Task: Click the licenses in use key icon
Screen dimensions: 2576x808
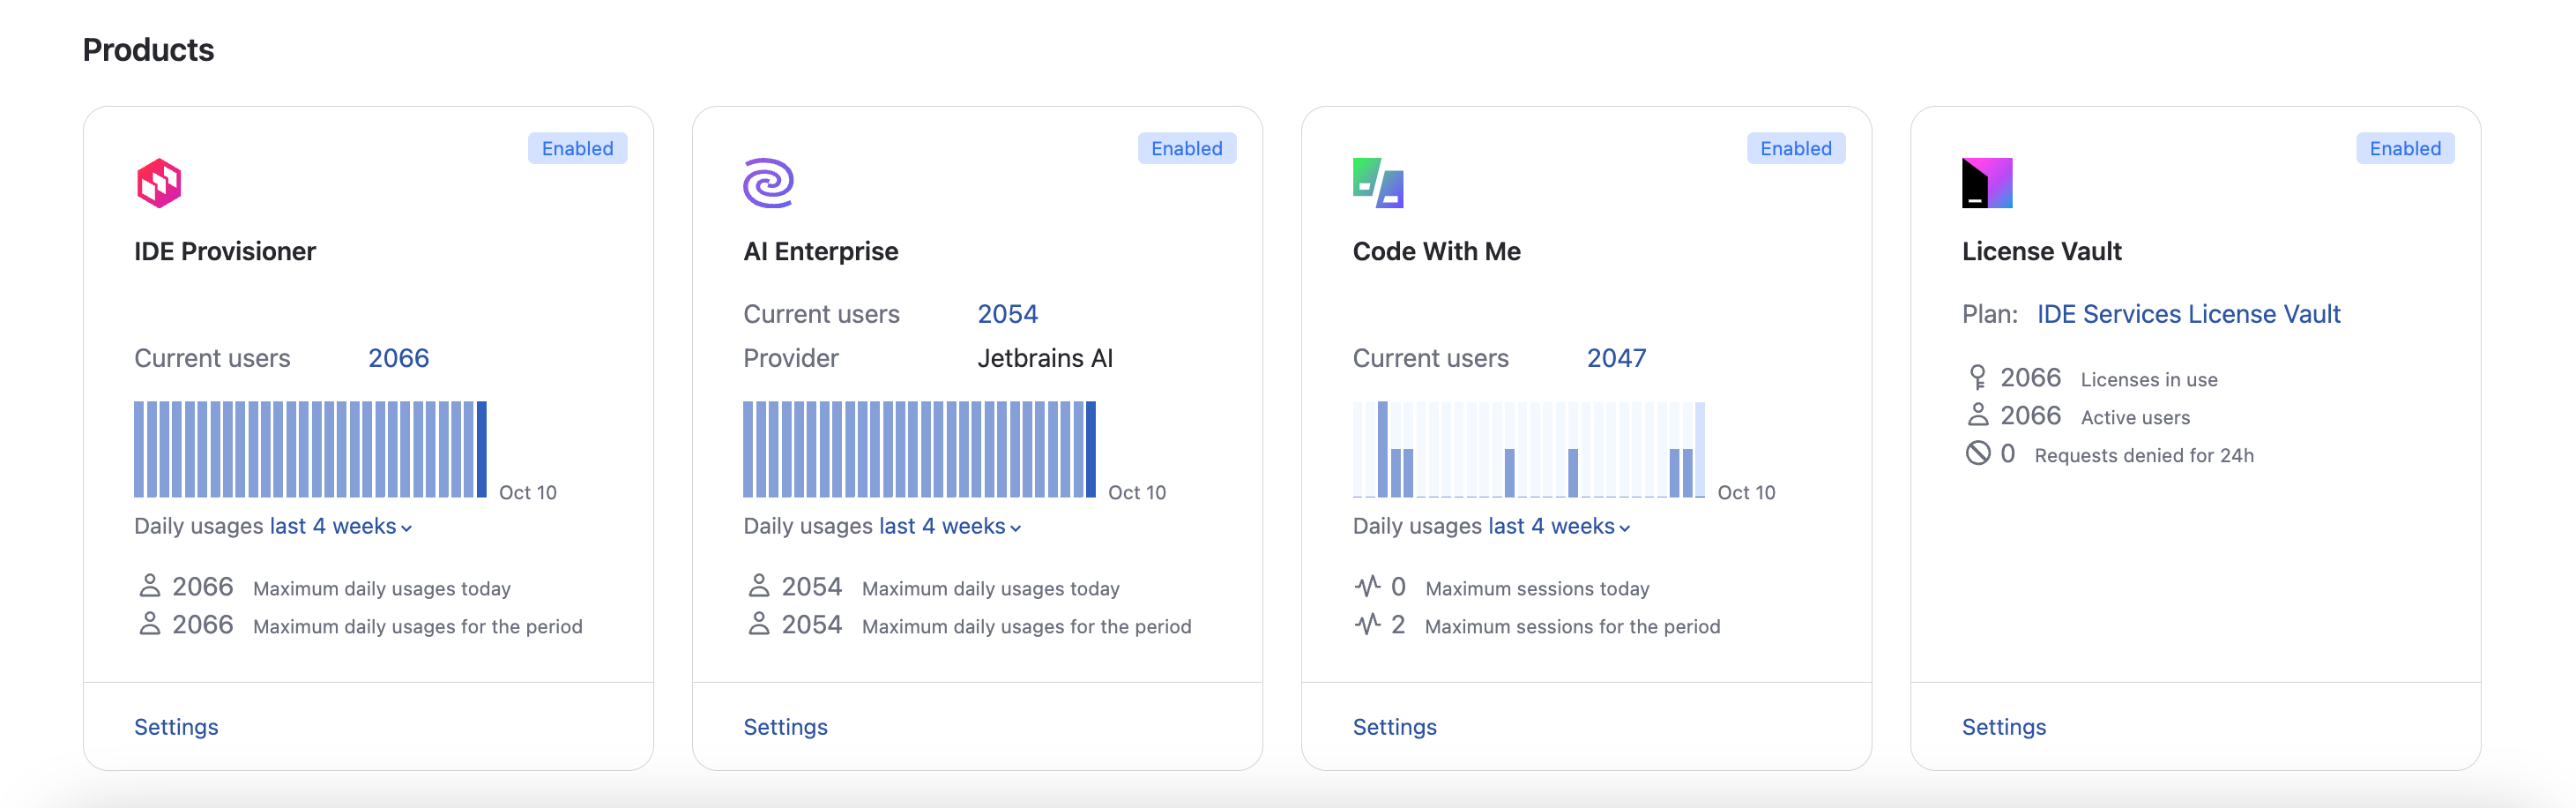Action: (x=1977, y=377)
